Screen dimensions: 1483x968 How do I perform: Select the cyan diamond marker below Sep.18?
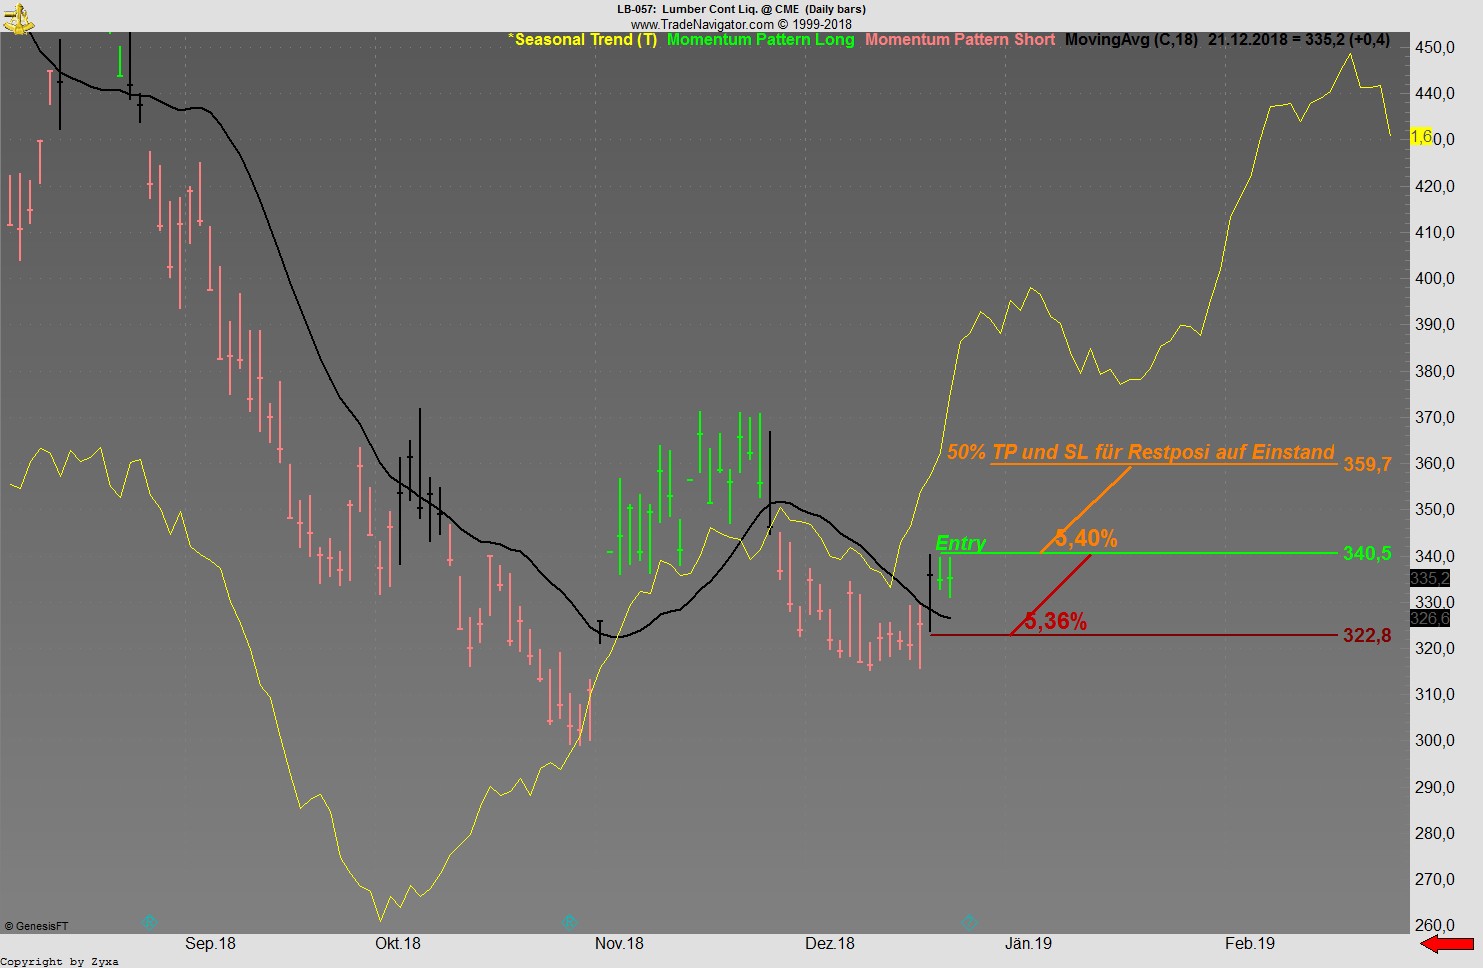151,922
